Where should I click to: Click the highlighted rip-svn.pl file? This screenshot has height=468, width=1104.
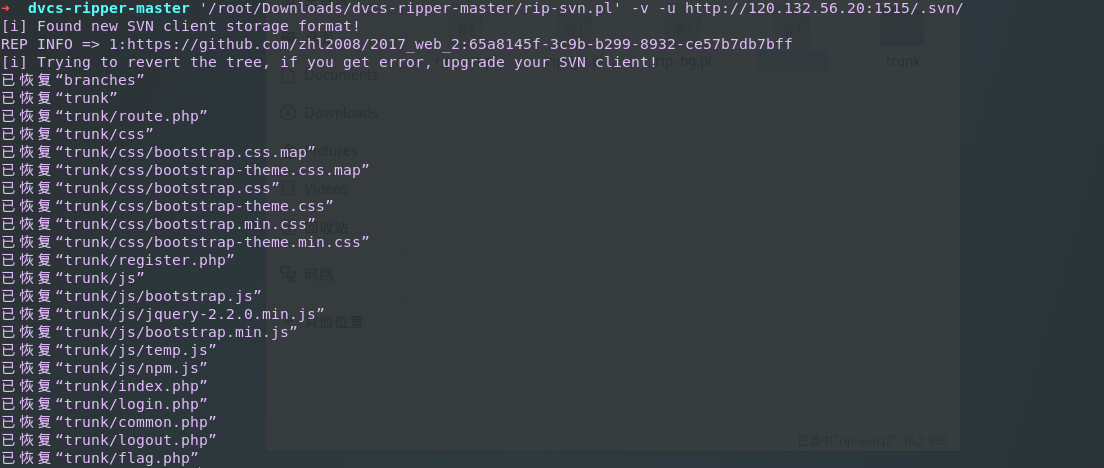coord(791,60)
